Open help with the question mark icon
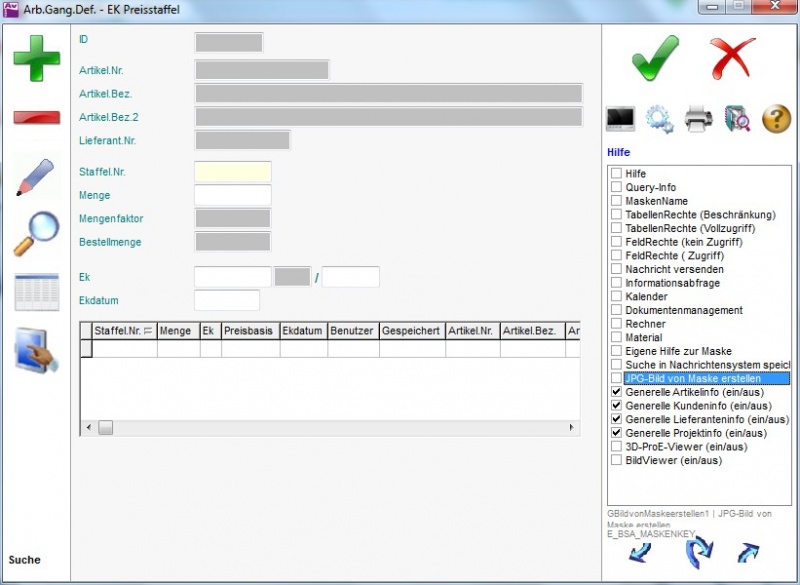 (776, 119)
